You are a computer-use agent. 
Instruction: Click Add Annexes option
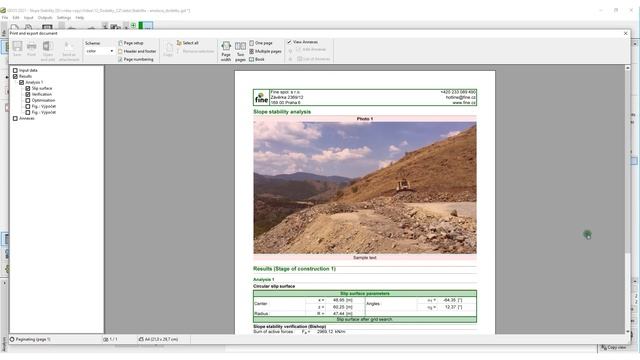pyautogui.click(x=311, y=50)
